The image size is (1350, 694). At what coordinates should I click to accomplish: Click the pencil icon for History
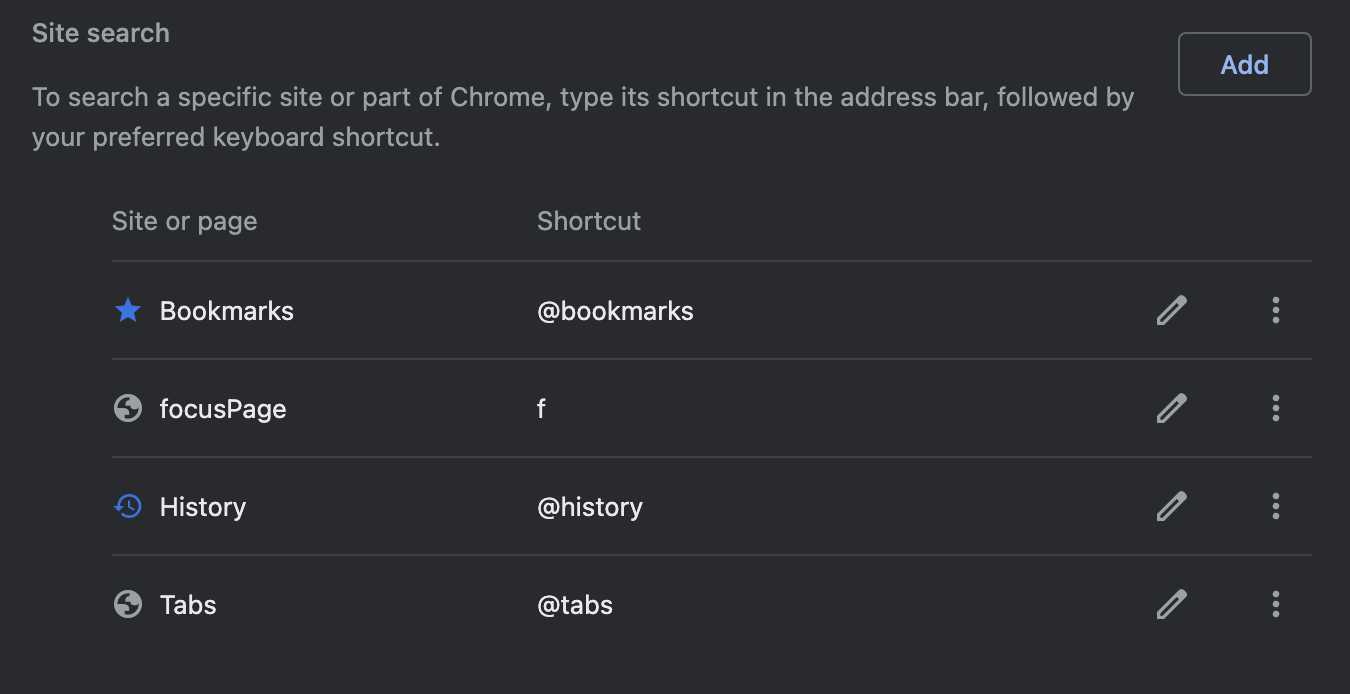tap(1171, 507)
